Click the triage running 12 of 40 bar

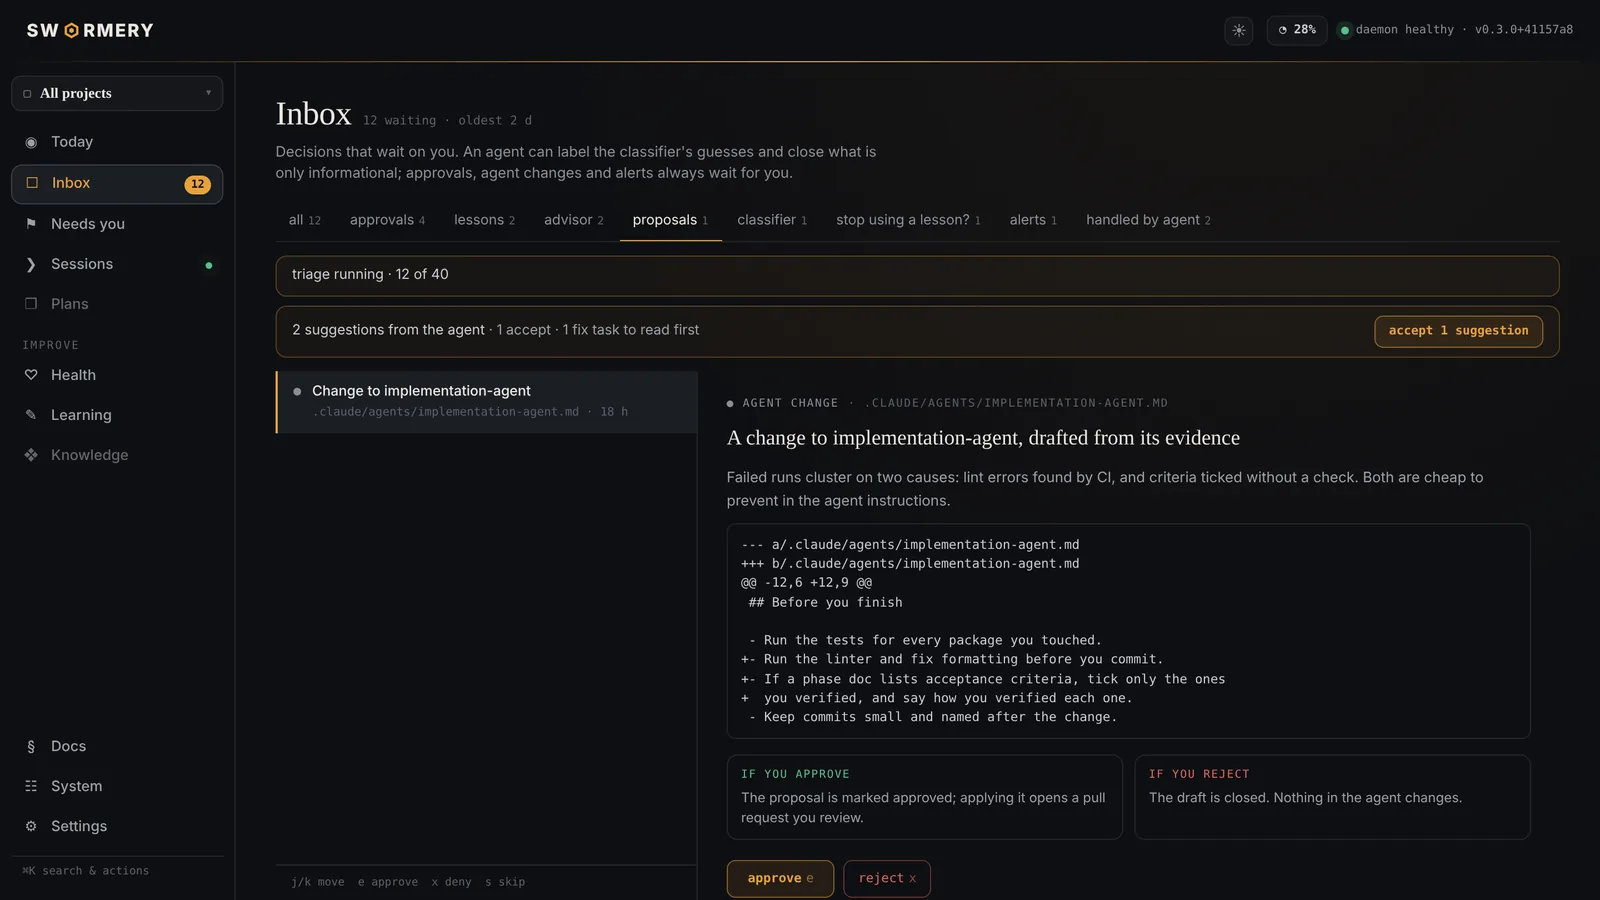917,276
